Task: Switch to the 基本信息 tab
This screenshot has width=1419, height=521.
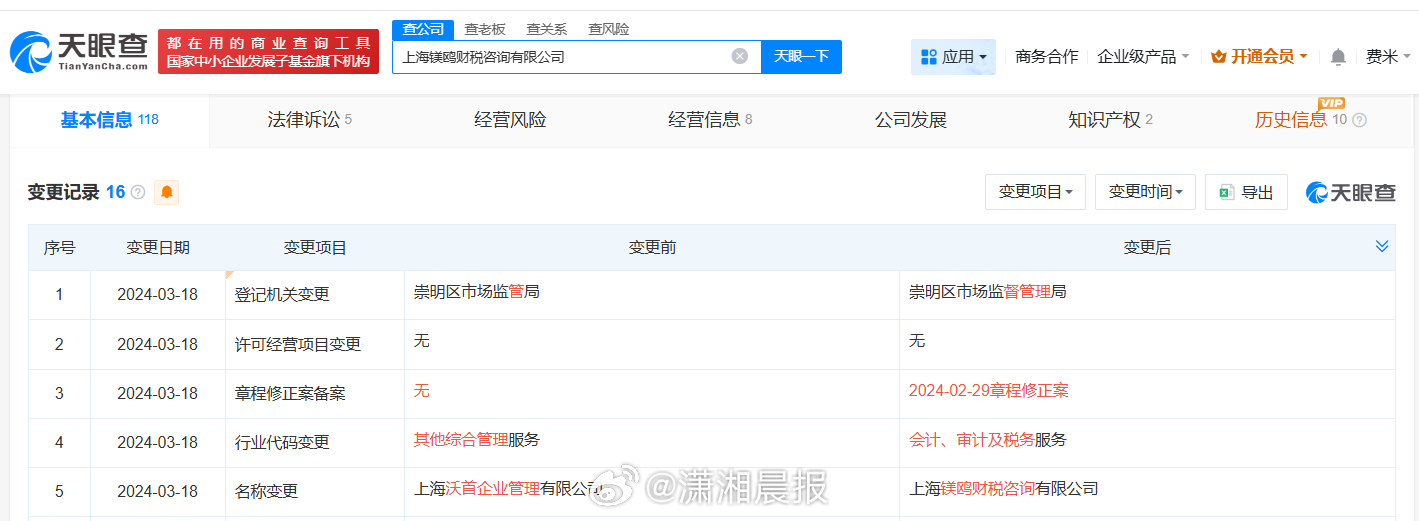Action: (x=110, y=120)
